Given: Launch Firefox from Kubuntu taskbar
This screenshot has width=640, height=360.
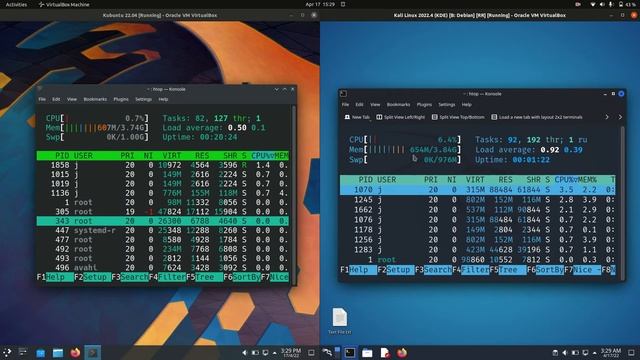Looking at the screenshot, I should point(75,353).
